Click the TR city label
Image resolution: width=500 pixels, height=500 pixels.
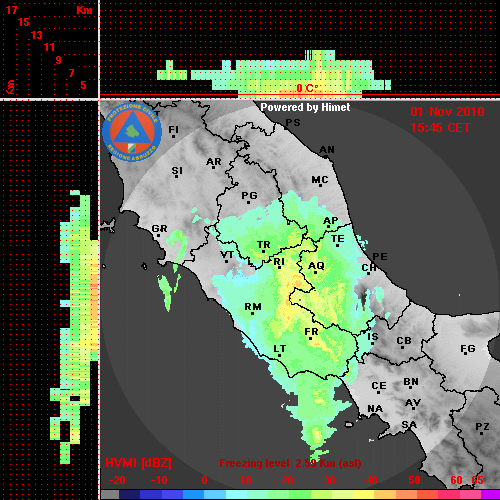(x=264, y=245)
